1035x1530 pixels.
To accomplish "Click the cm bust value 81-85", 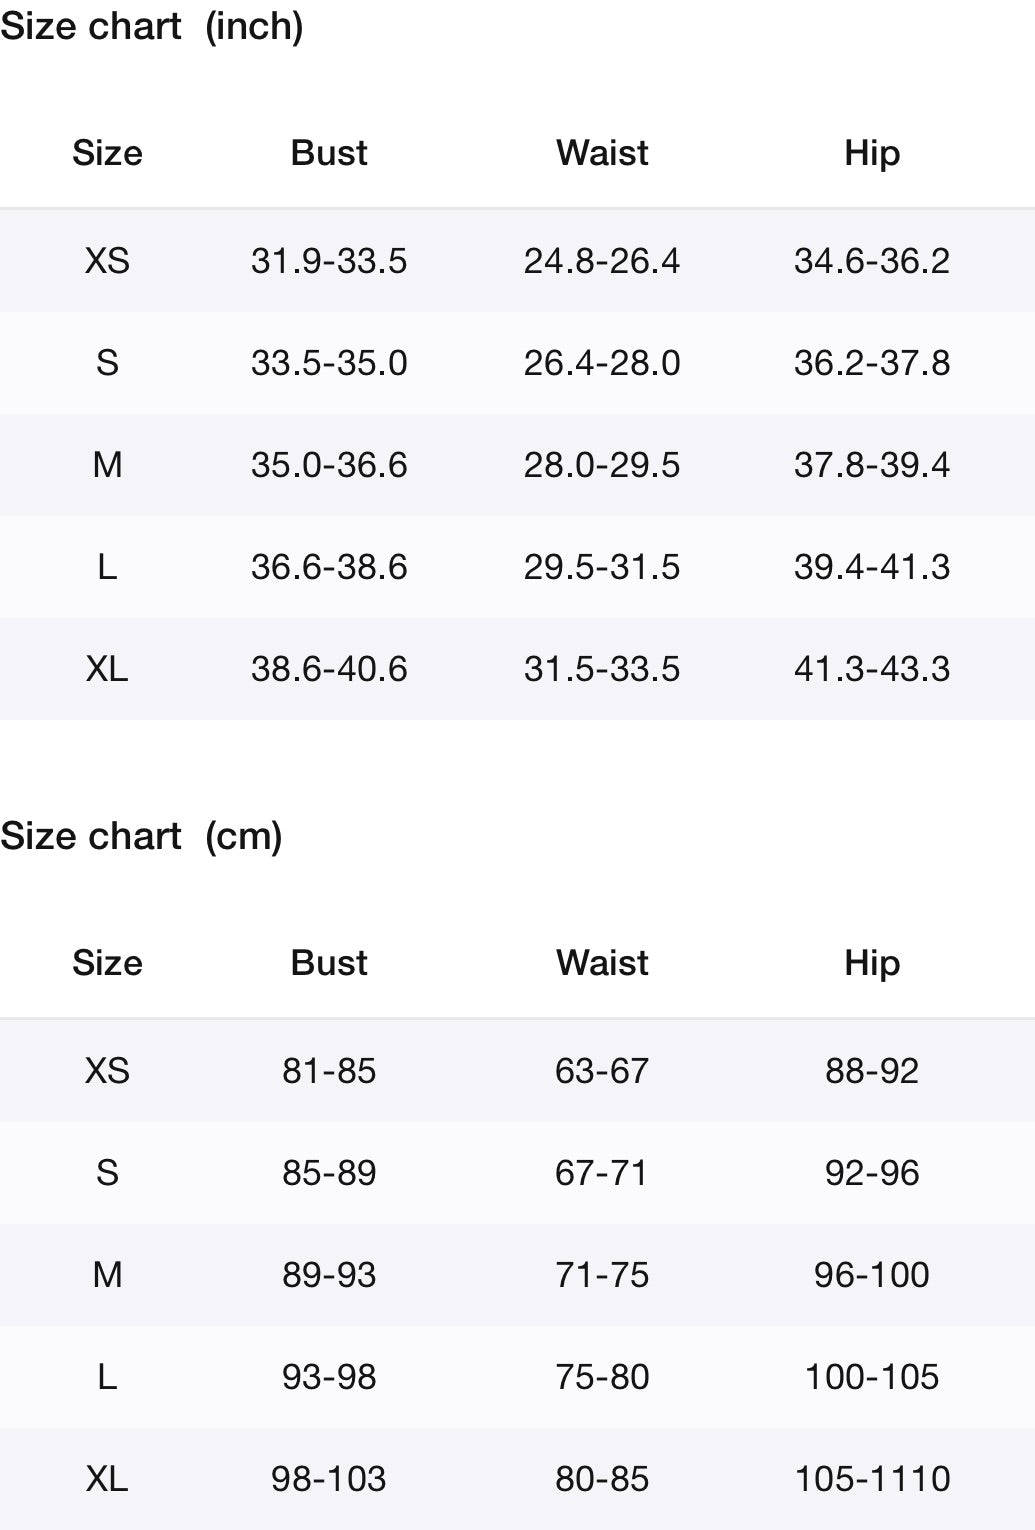I will (329, 1071).
